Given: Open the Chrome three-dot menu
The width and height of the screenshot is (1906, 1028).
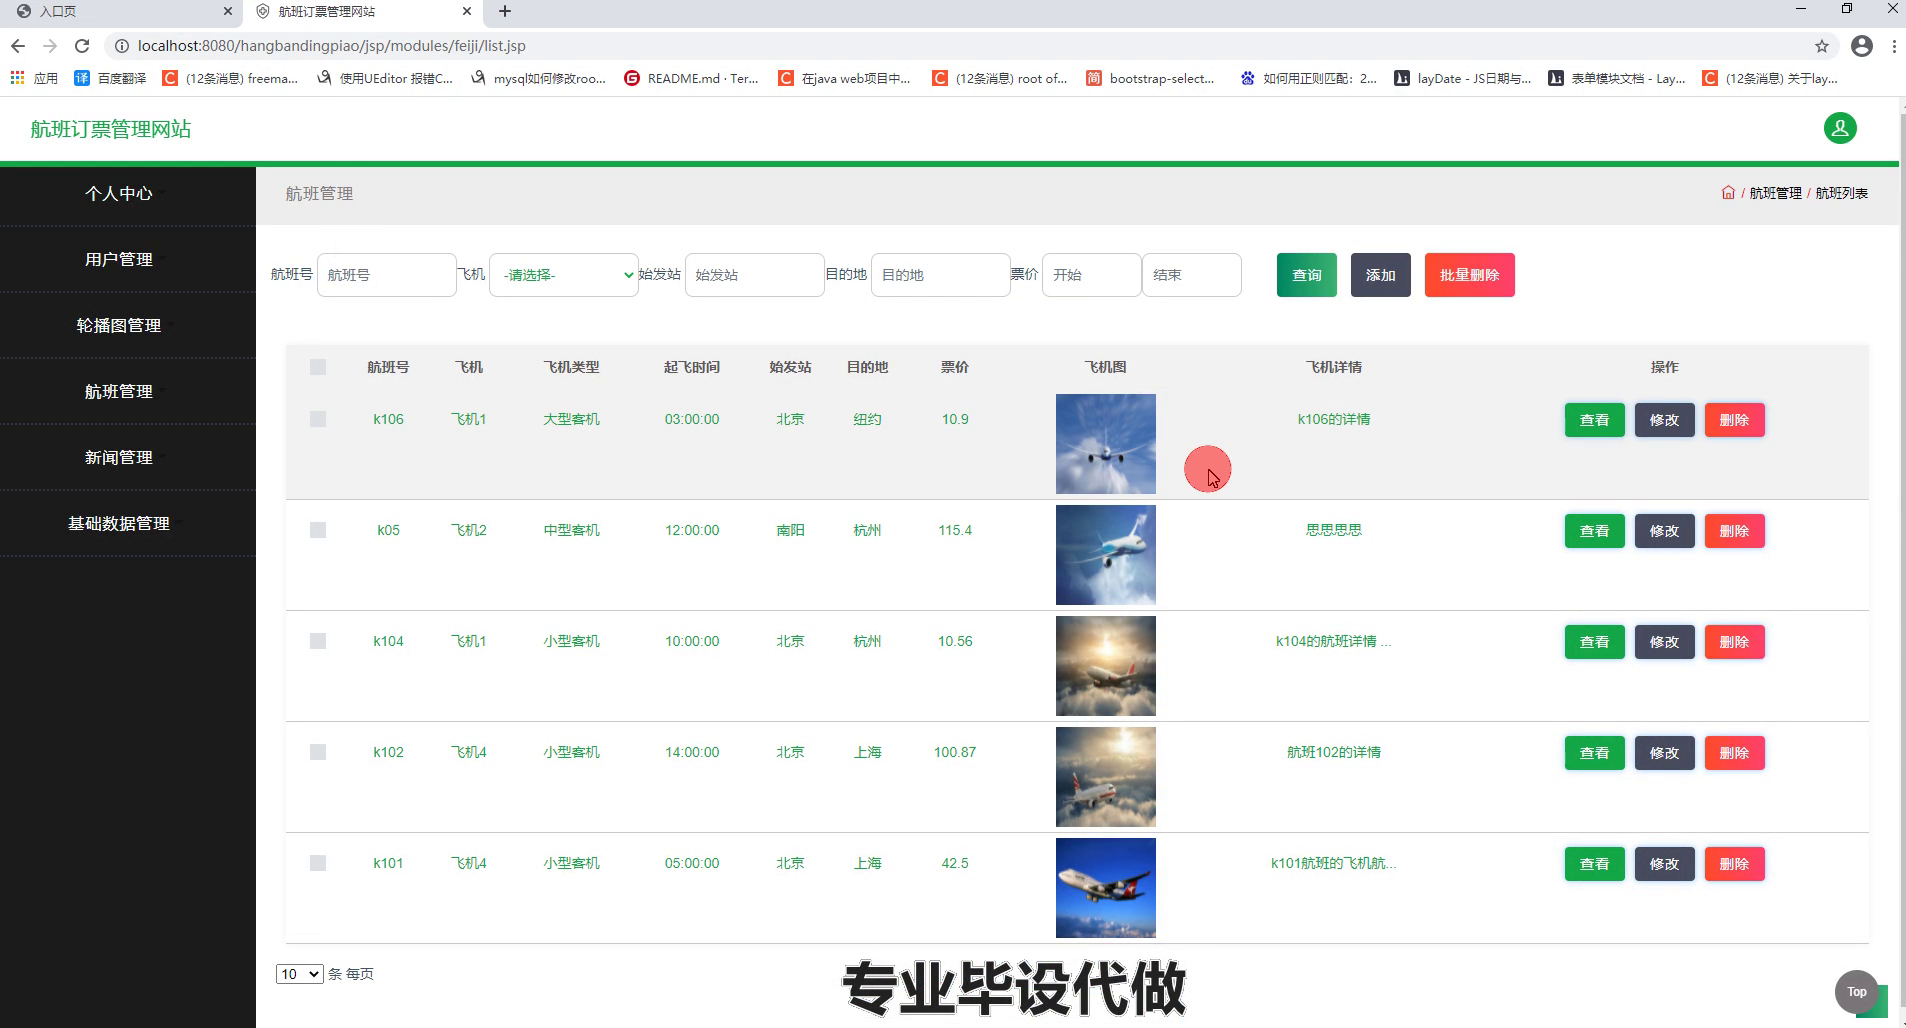Looking at the screenshot, I should tap(1894, 46).
